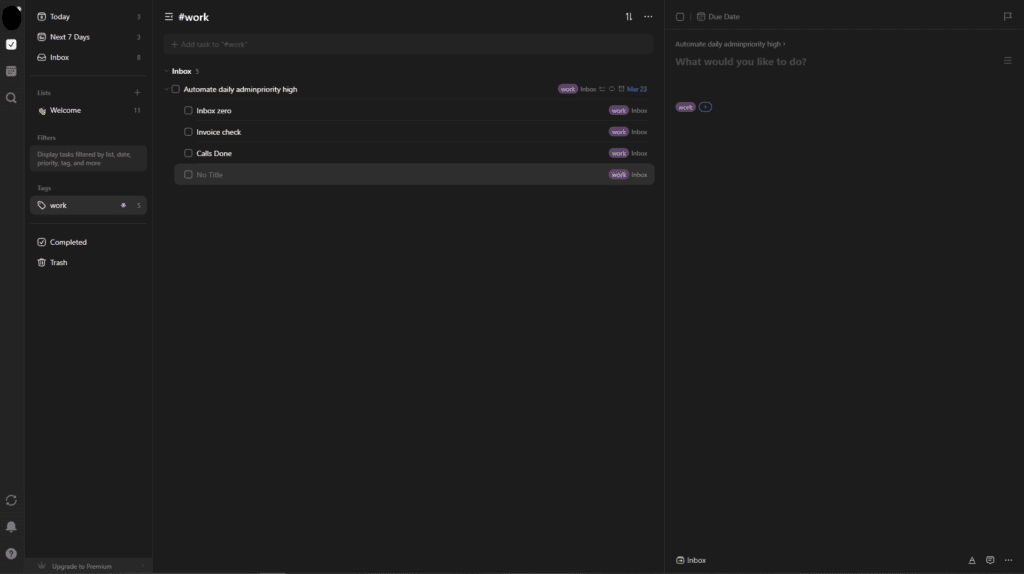
Task: Click the work tag on Automate task row
Action: coord(568,89)
